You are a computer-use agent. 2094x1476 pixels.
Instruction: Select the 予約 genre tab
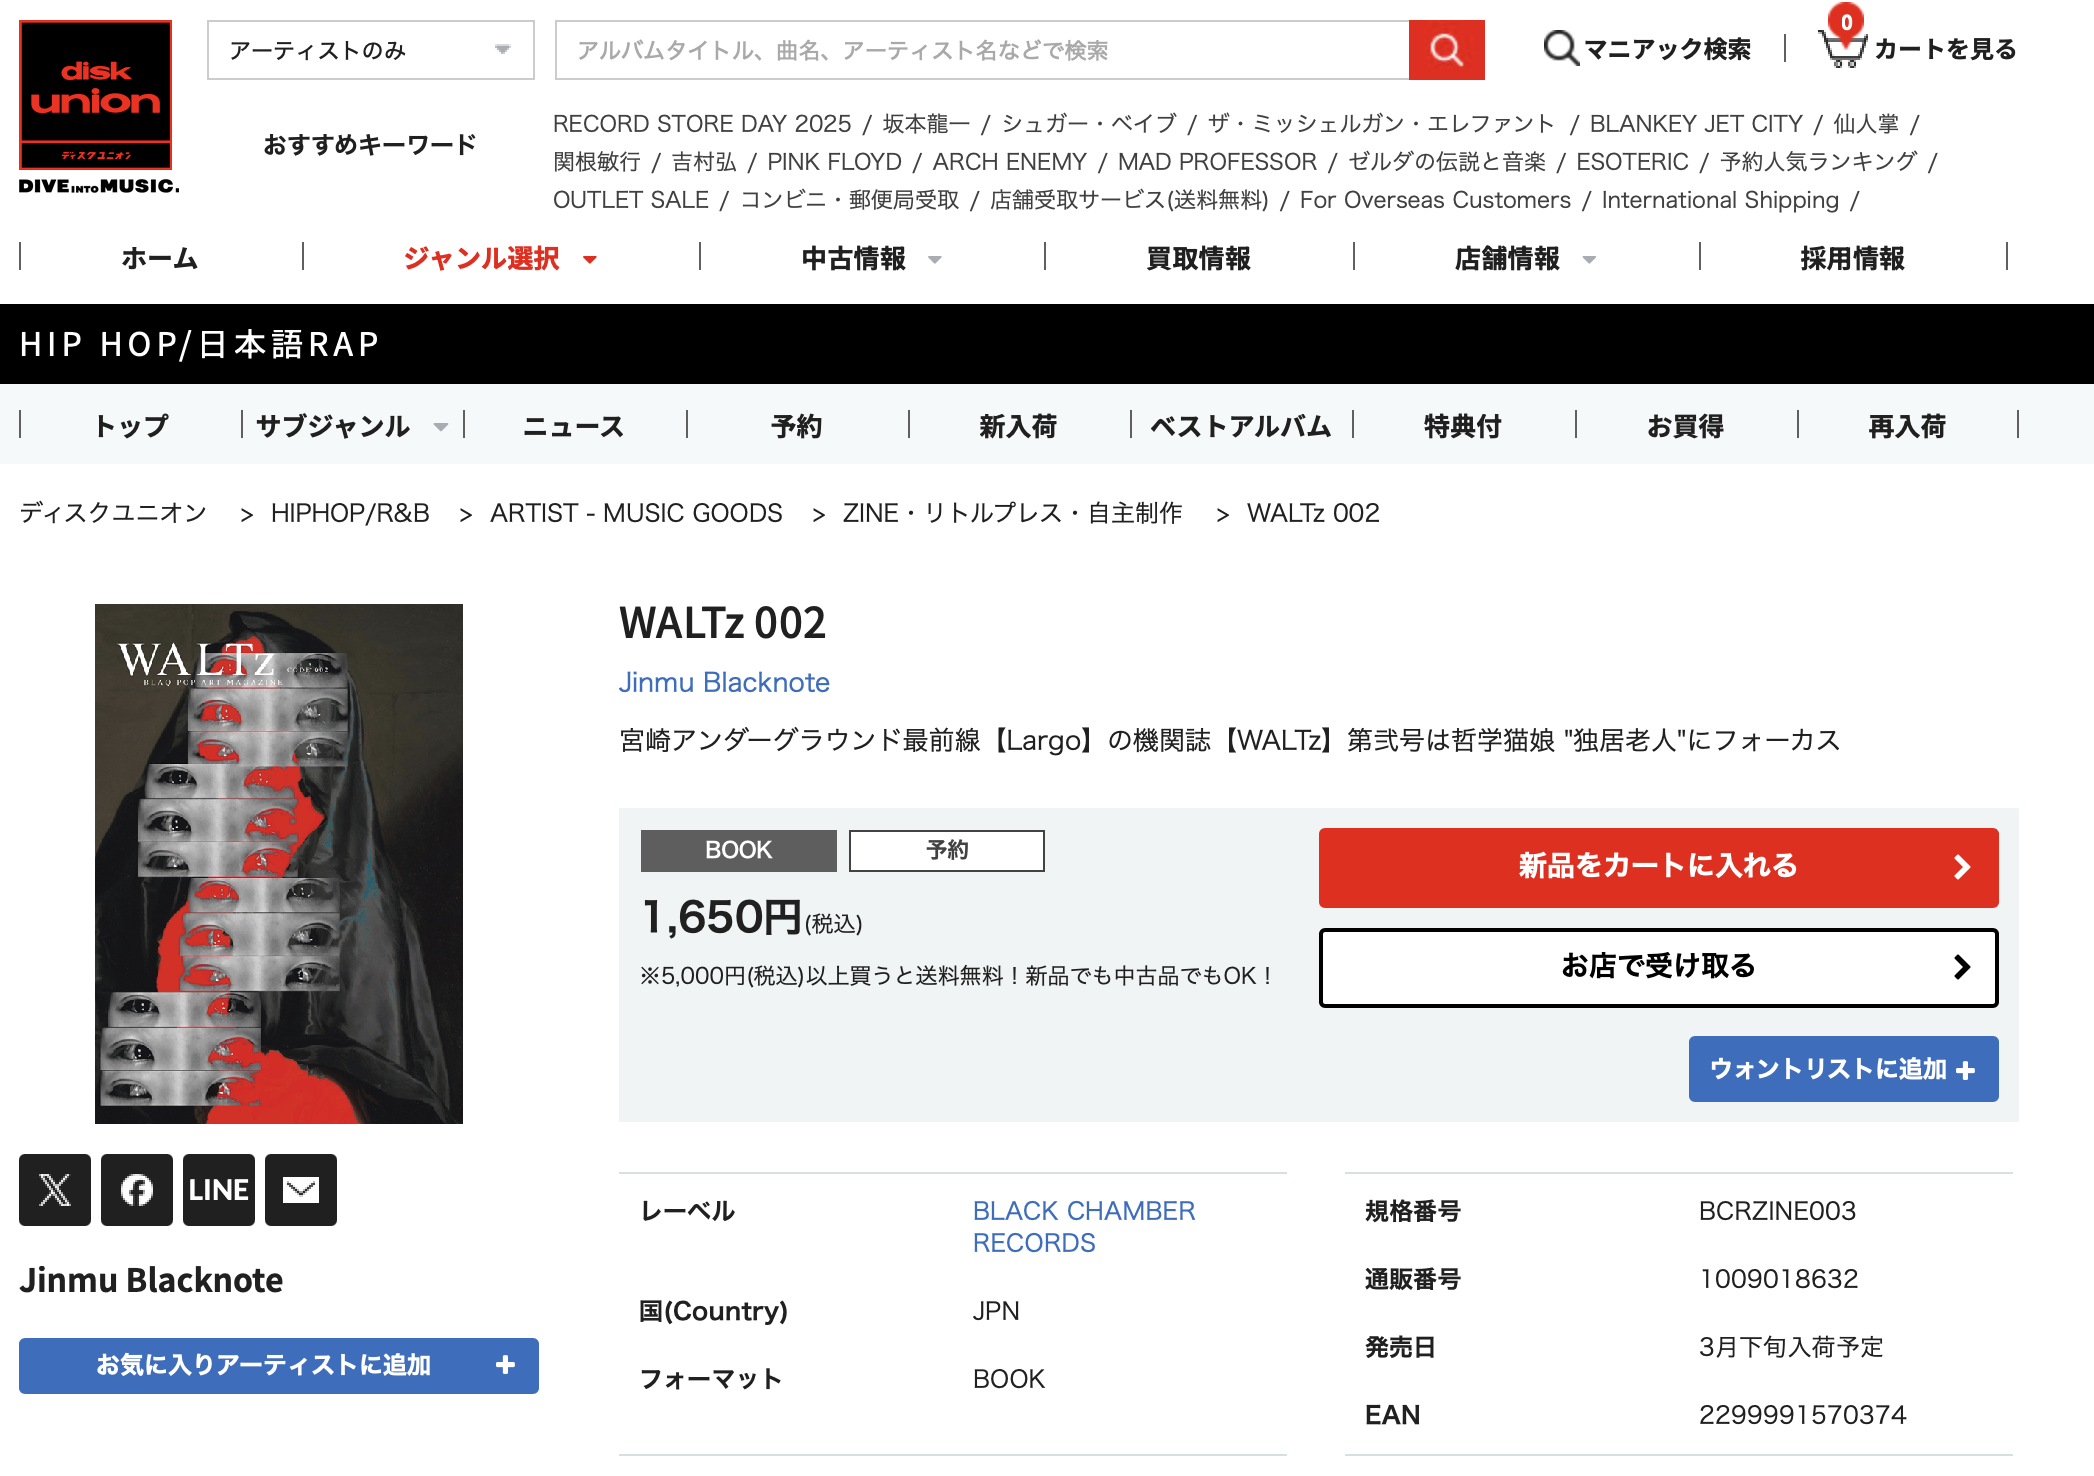tap(797, 426)
